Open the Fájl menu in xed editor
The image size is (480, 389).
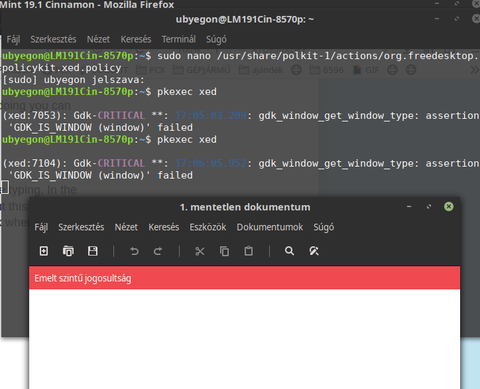click(x=41, y=227)
